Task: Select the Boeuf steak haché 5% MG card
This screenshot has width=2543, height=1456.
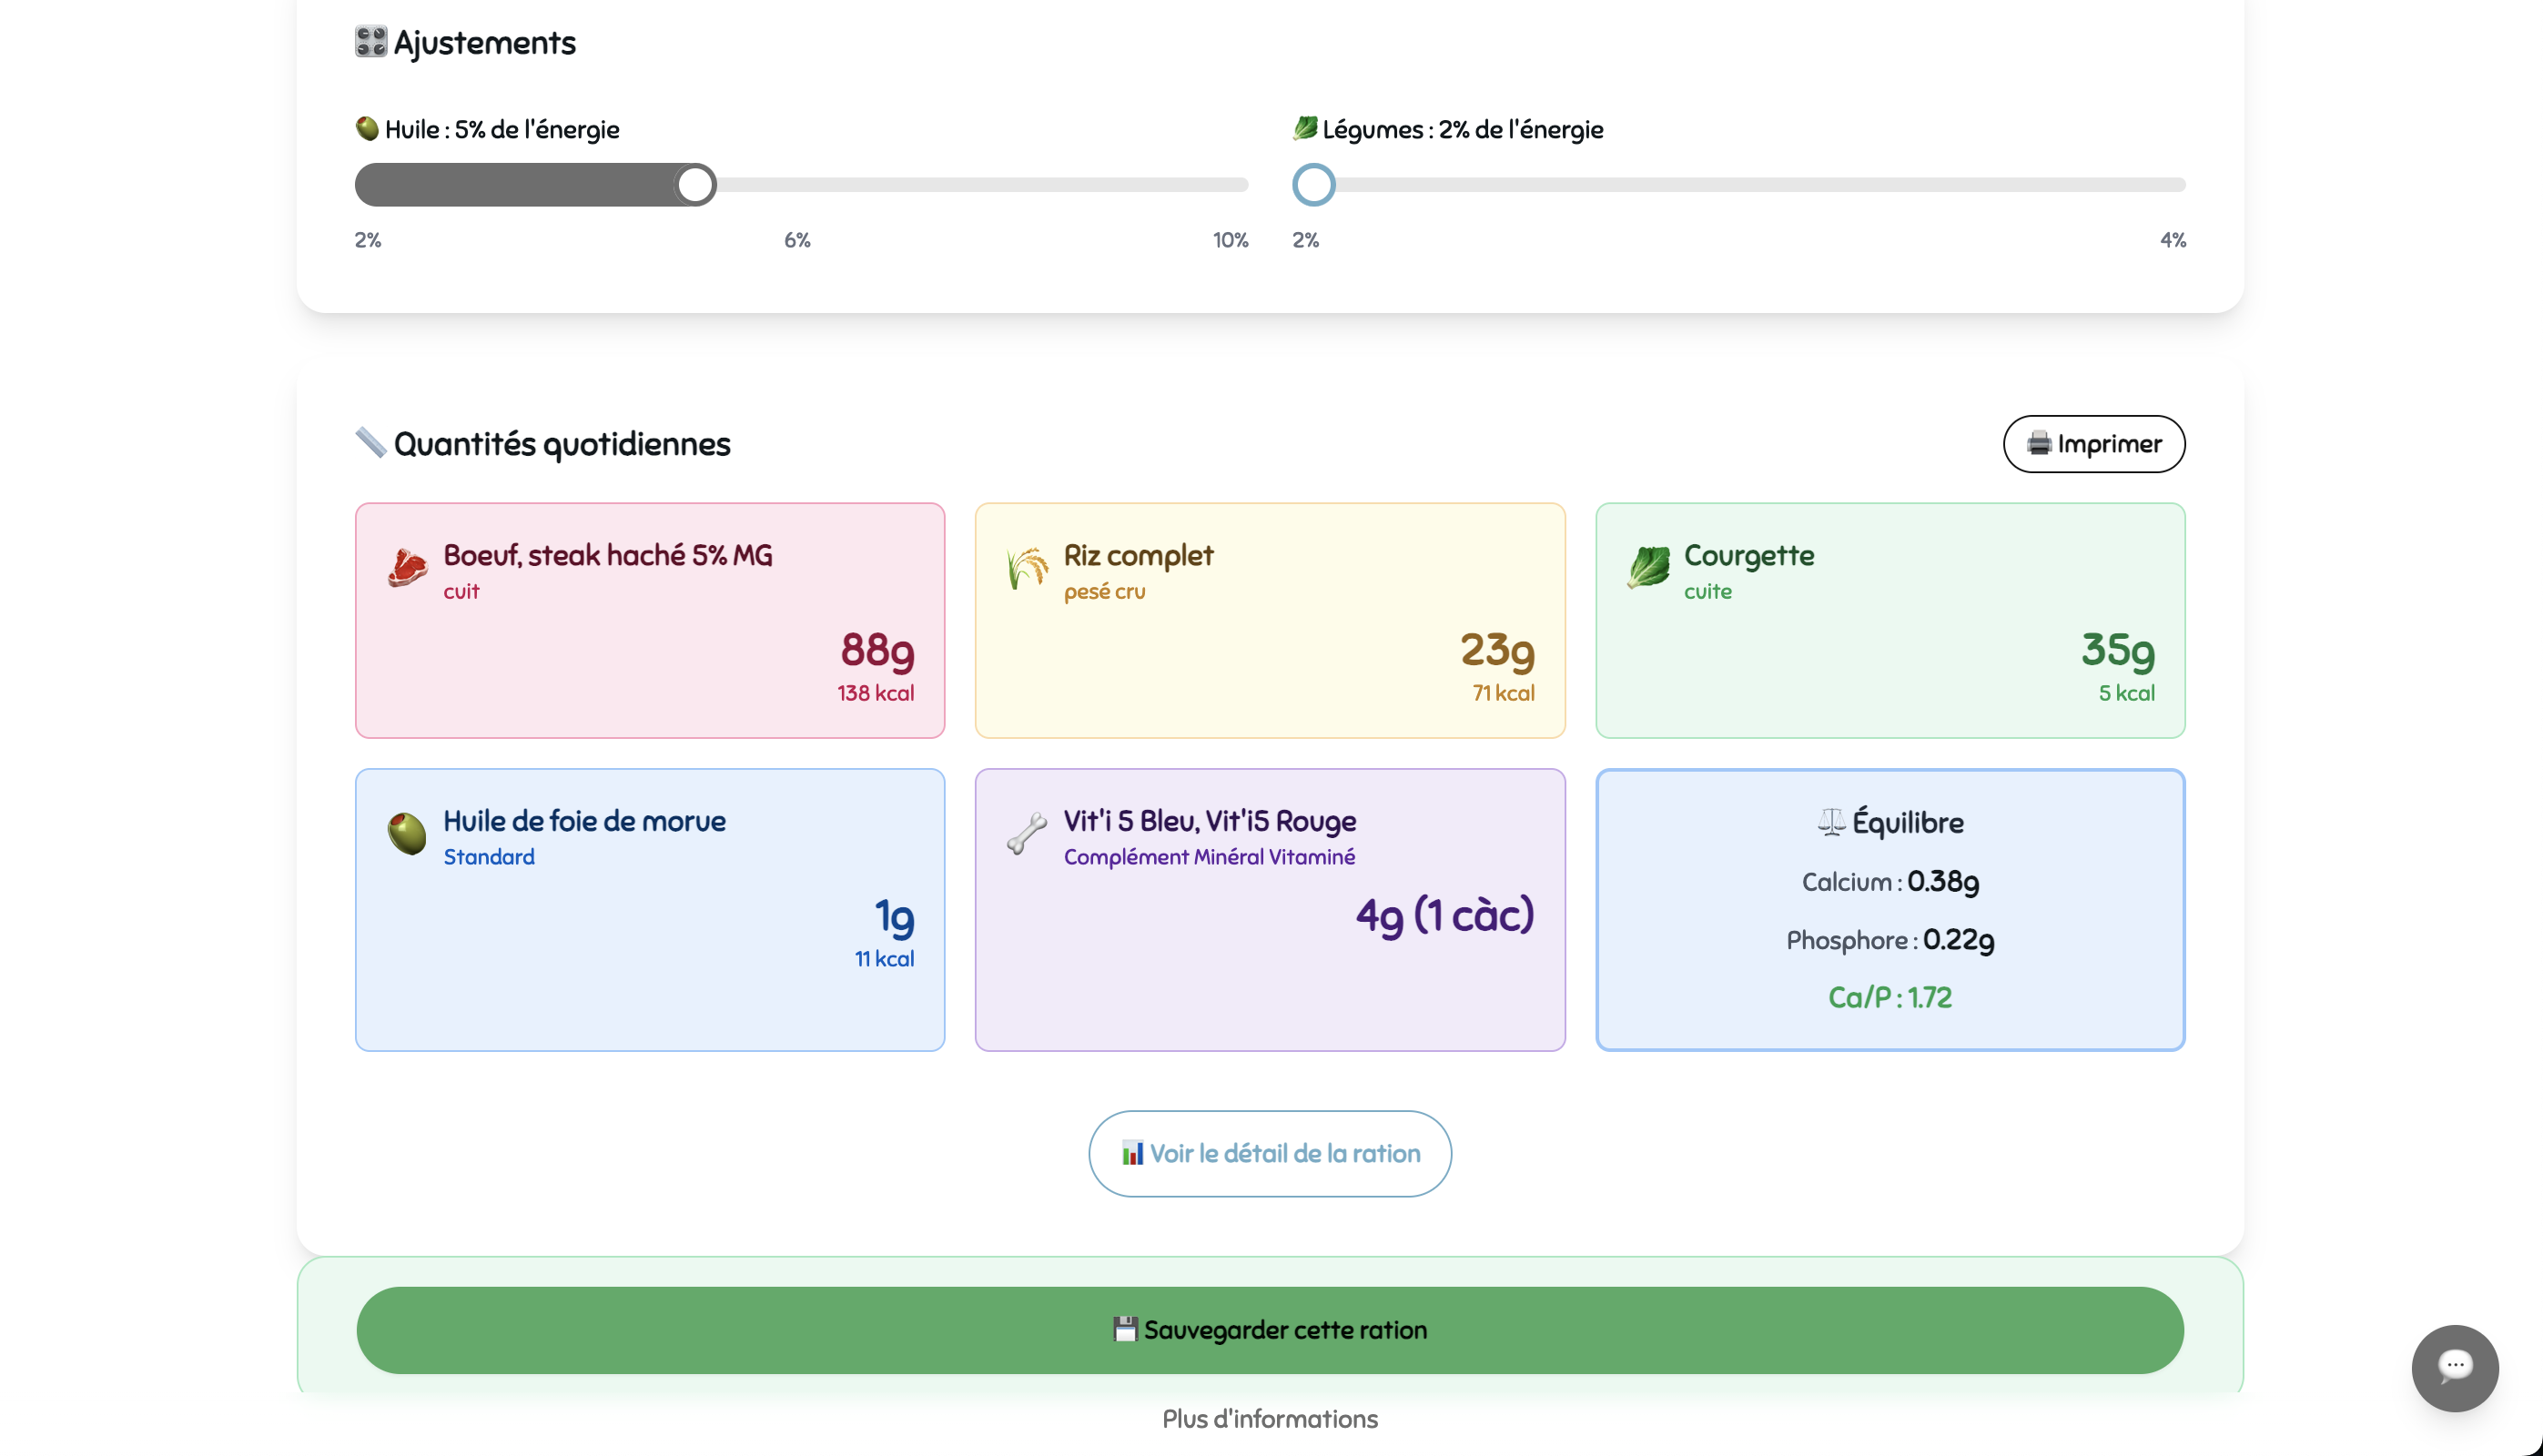Action: click(x=649, y=620)
